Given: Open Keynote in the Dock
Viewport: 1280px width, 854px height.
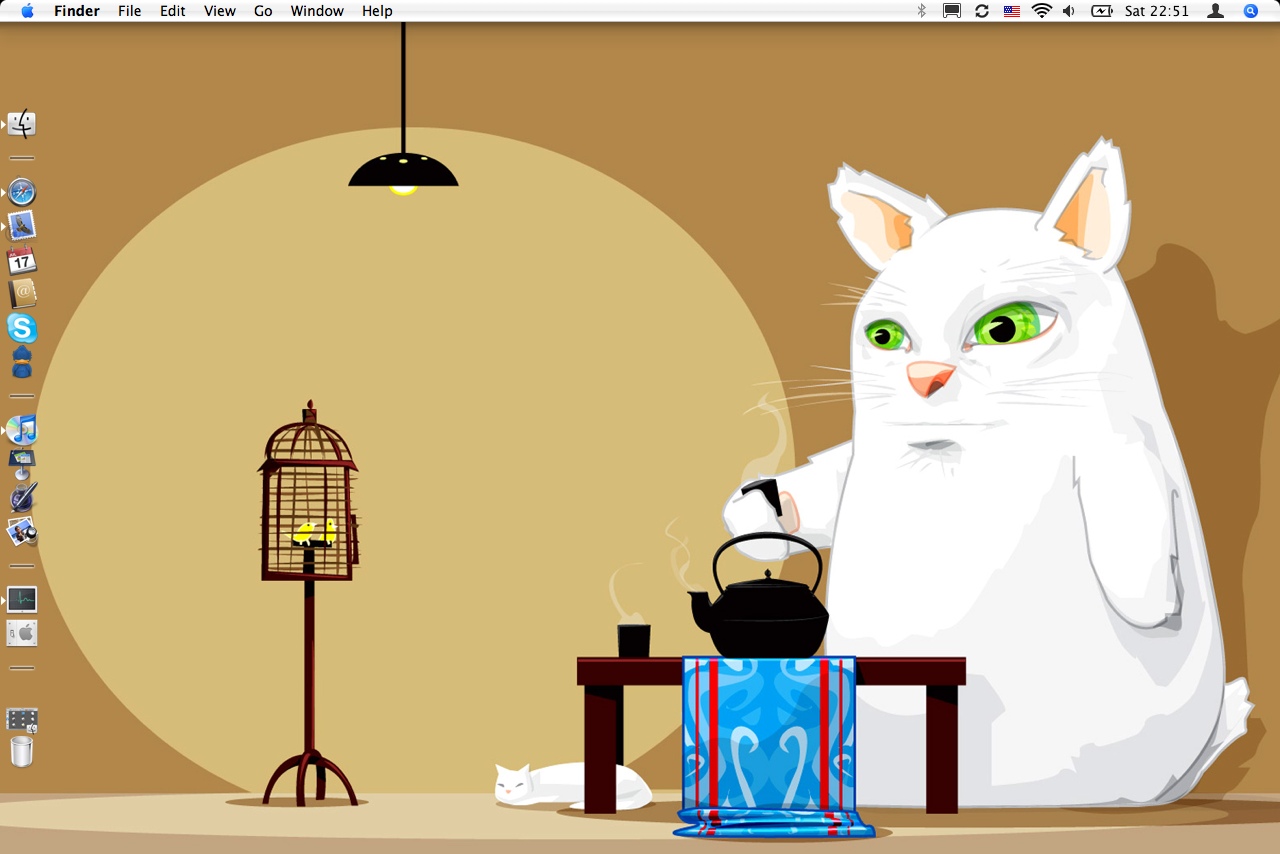Looking at the screenshot, I should (x=22, y=464).
